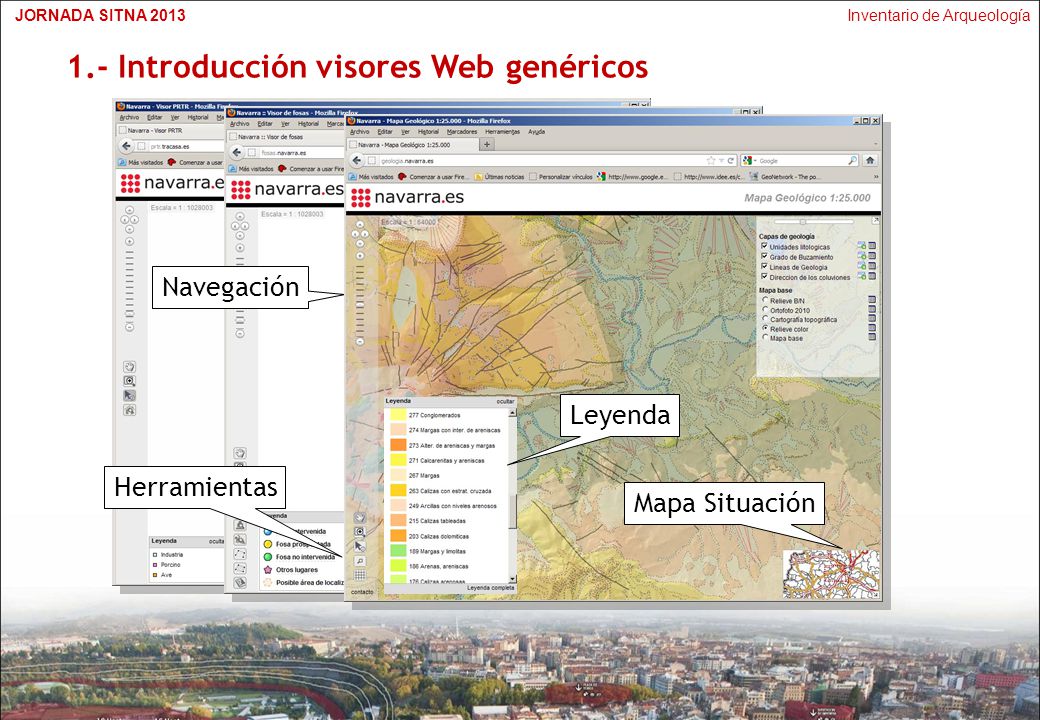This screenshot has height=720, width=1040.
Task: Expand the bookmarks toolbar overflow chevron
Action: click(x=876, y=177)
